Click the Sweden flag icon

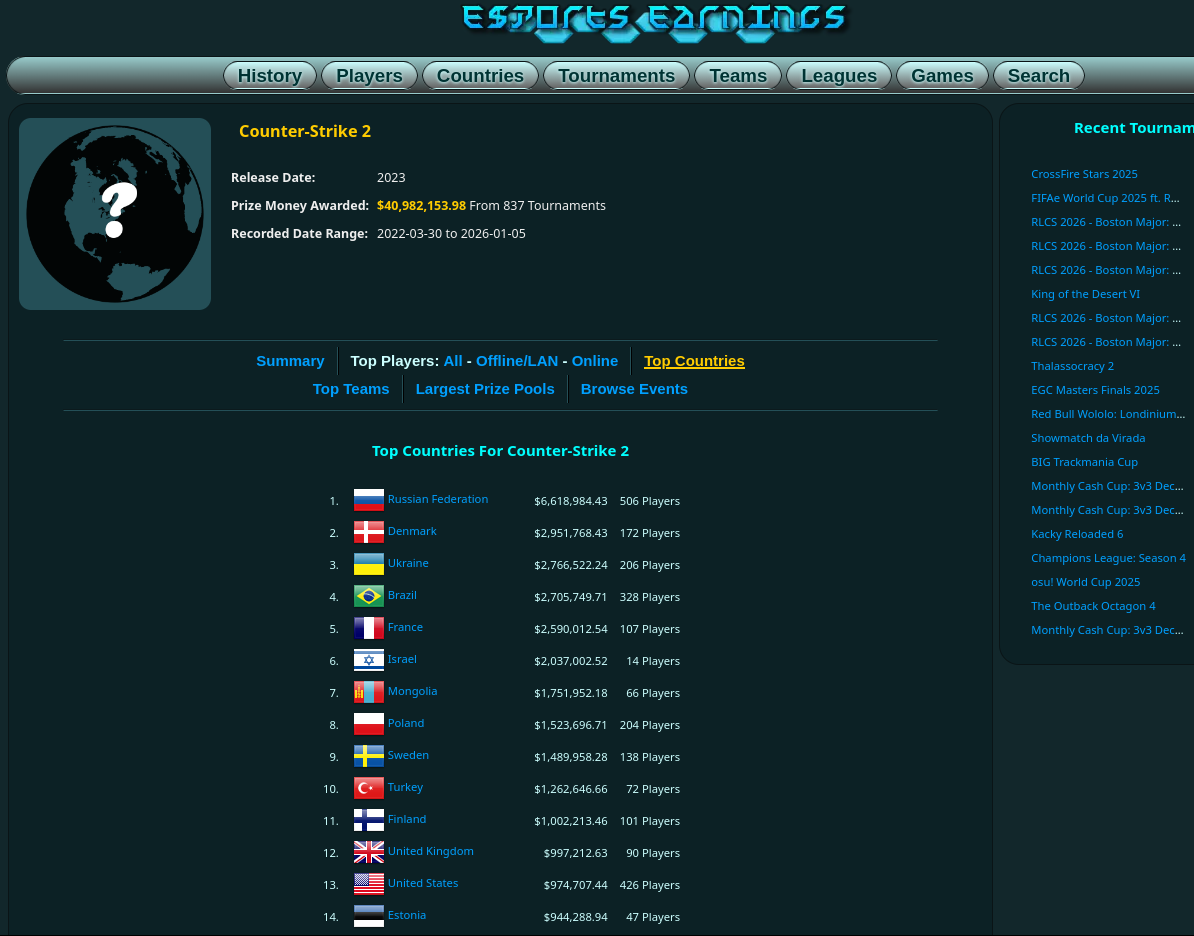coord(369,756)
